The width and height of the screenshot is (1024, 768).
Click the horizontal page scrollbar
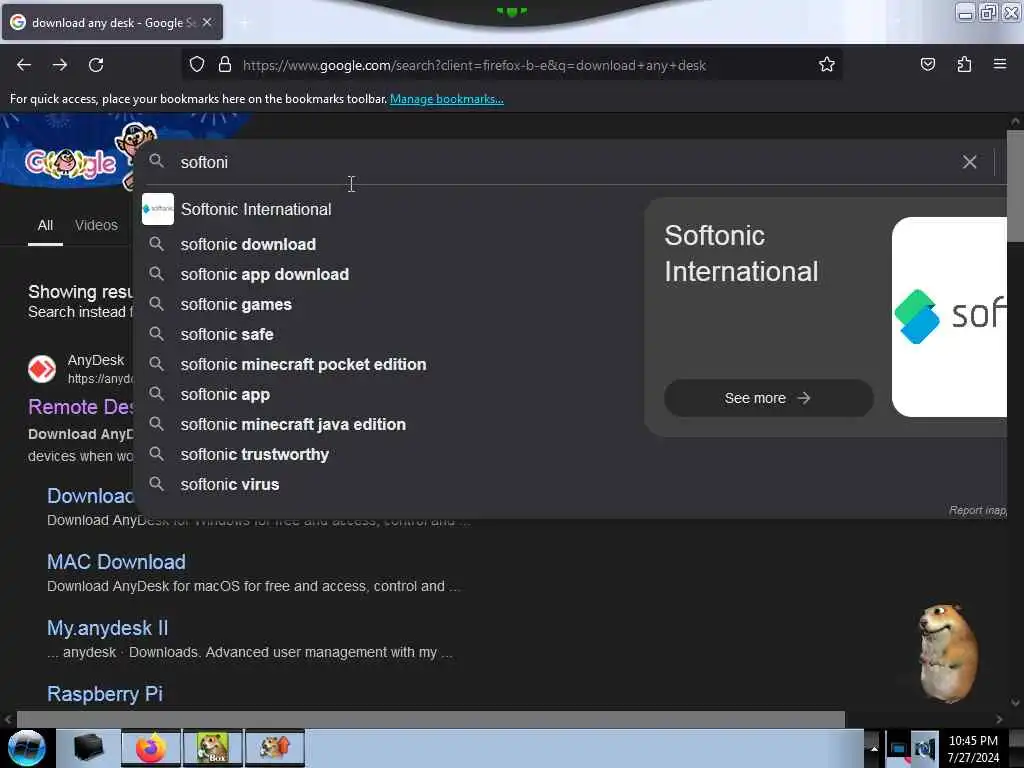click(431, 719)
